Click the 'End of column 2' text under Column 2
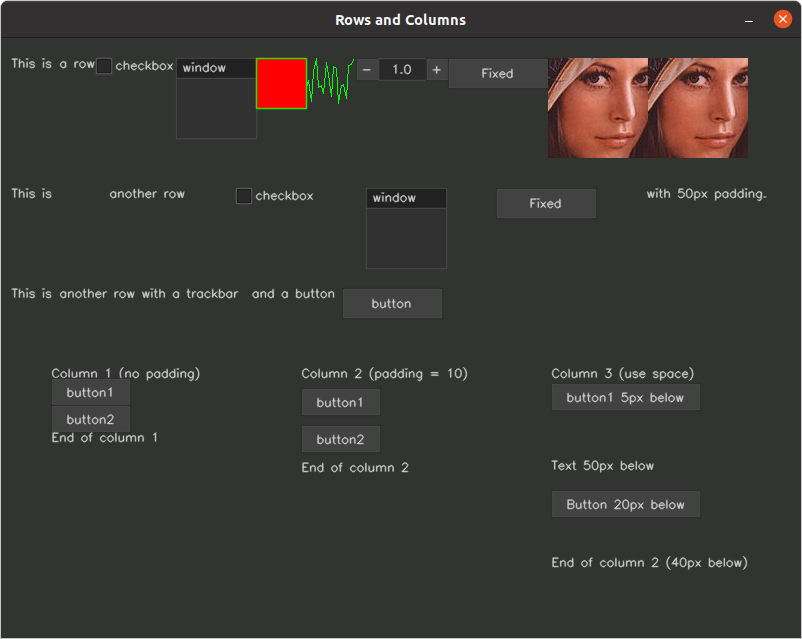802x639 pixels. point(355,468)
